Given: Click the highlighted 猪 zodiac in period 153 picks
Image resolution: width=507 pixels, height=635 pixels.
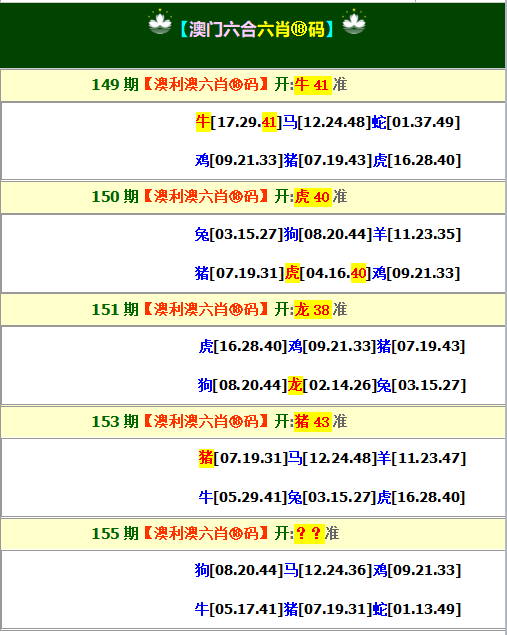Looking at the screenshot, I should coord(206,458).
